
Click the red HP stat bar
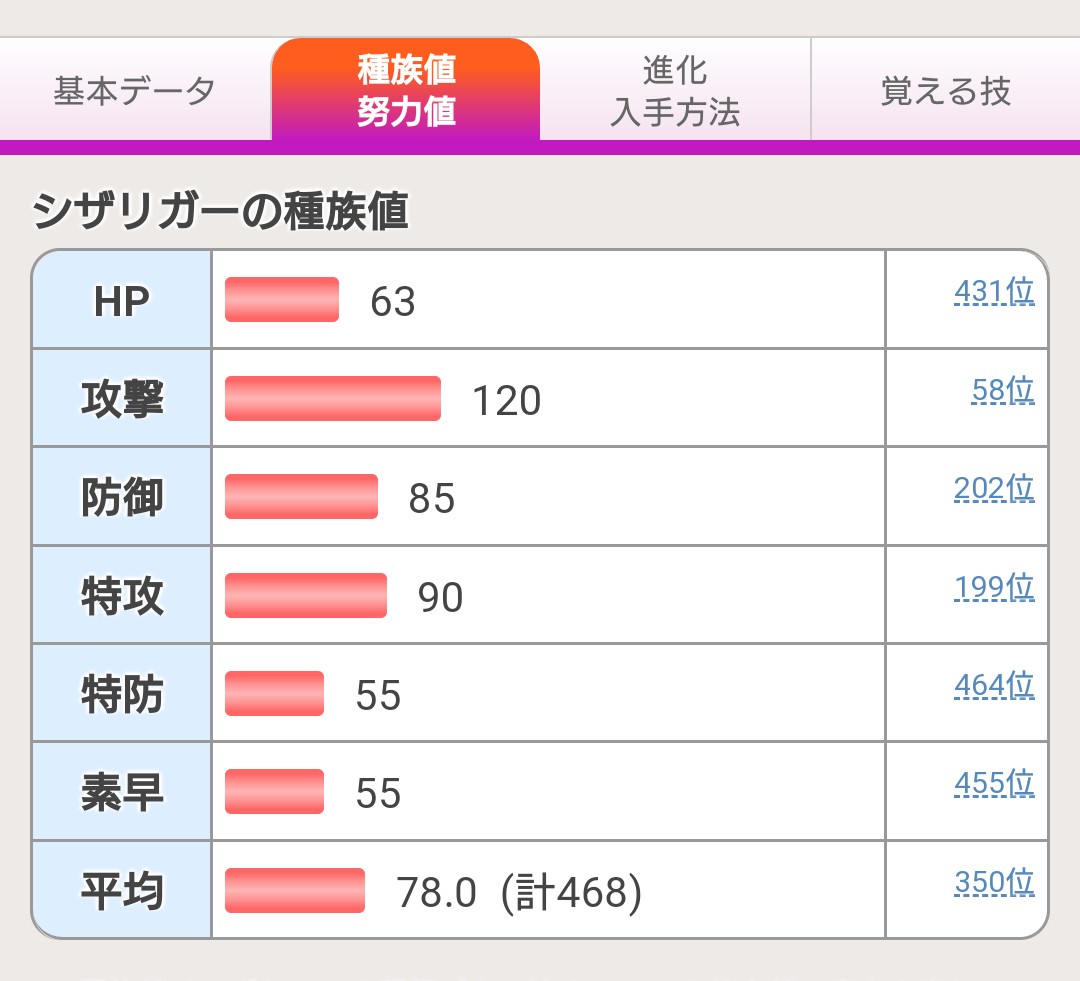click(x=282, y=300)
